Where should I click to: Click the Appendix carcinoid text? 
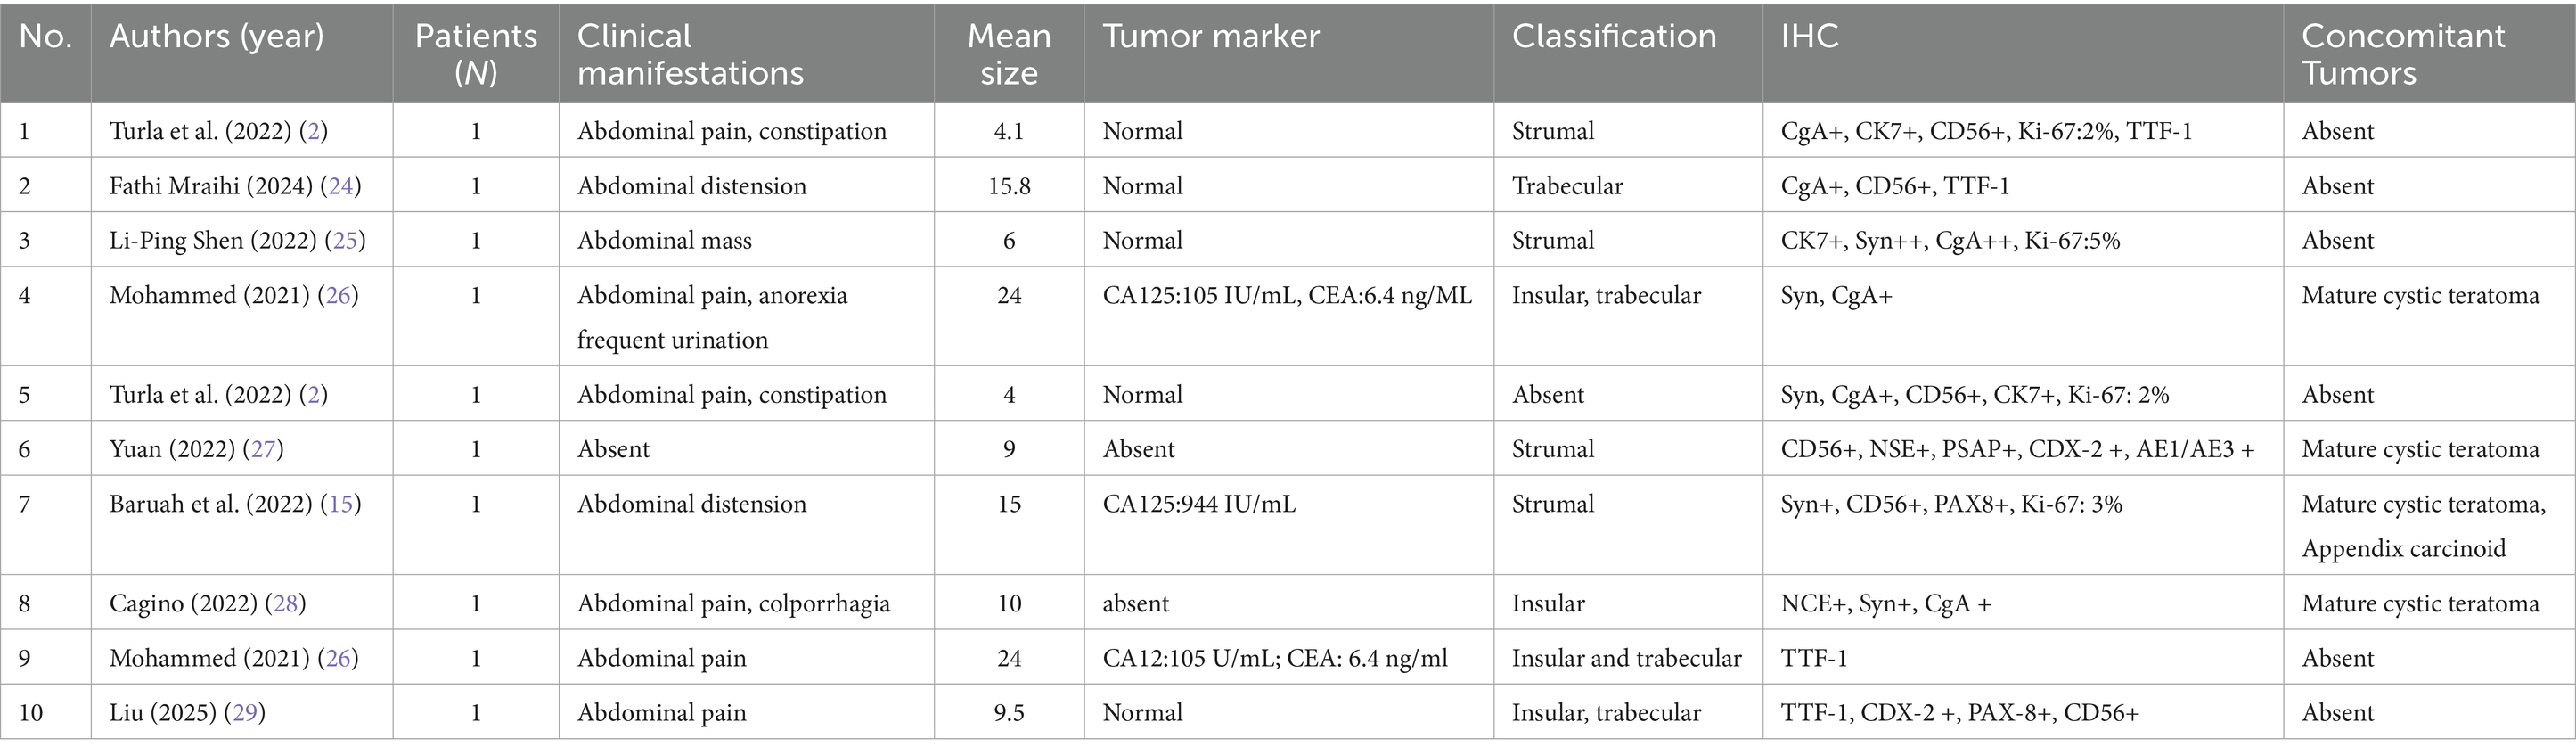click(x=2403, y=549)
